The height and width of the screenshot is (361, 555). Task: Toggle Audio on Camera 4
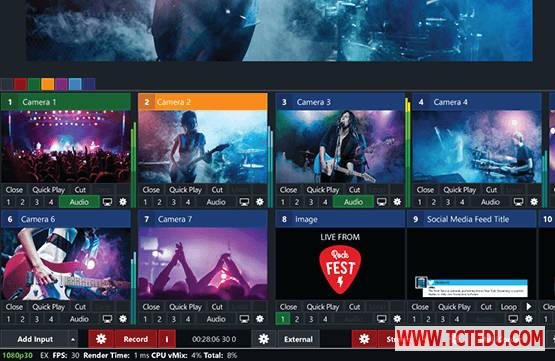(x=490, y=202)
